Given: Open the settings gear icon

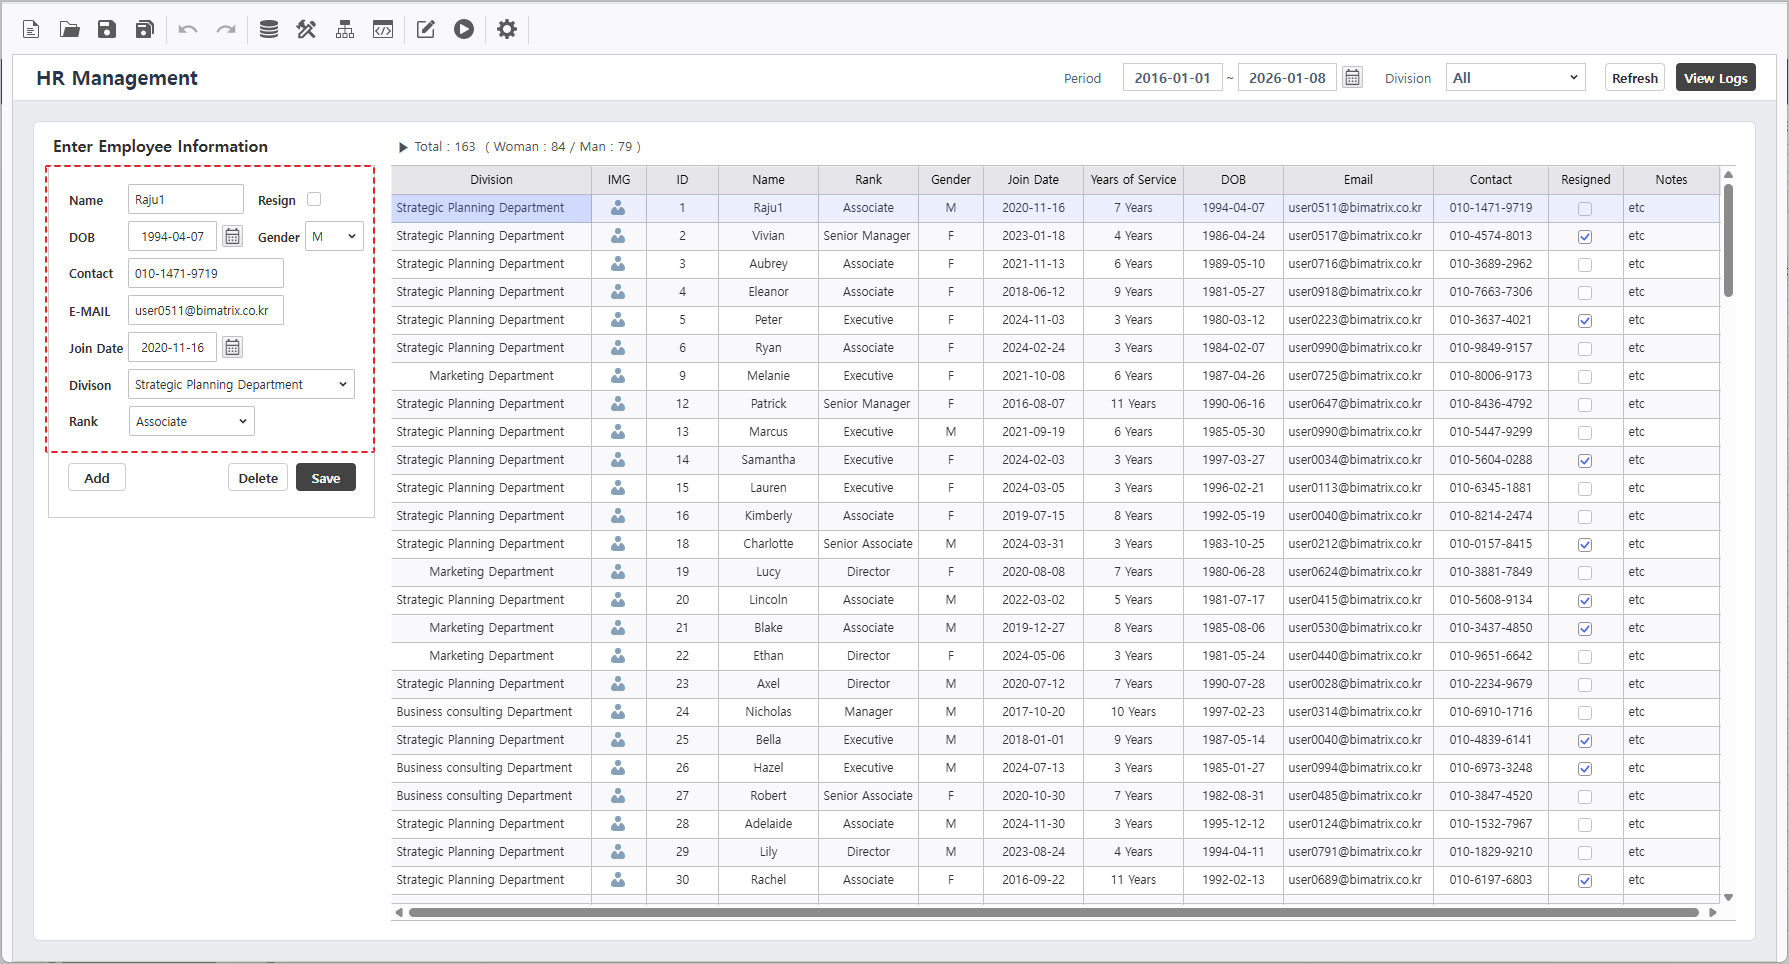Looking at the screenshot, I should [x=507, y=29].
